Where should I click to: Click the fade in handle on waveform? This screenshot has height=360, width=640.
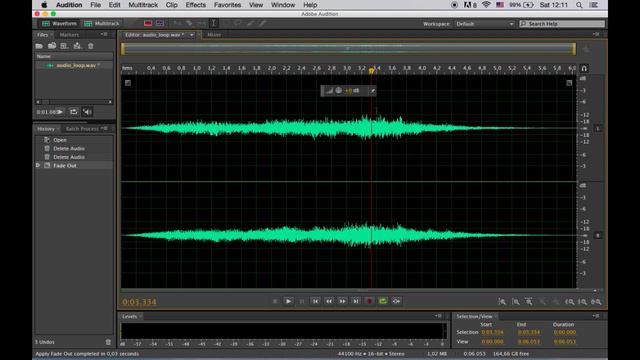pos(128,83)
